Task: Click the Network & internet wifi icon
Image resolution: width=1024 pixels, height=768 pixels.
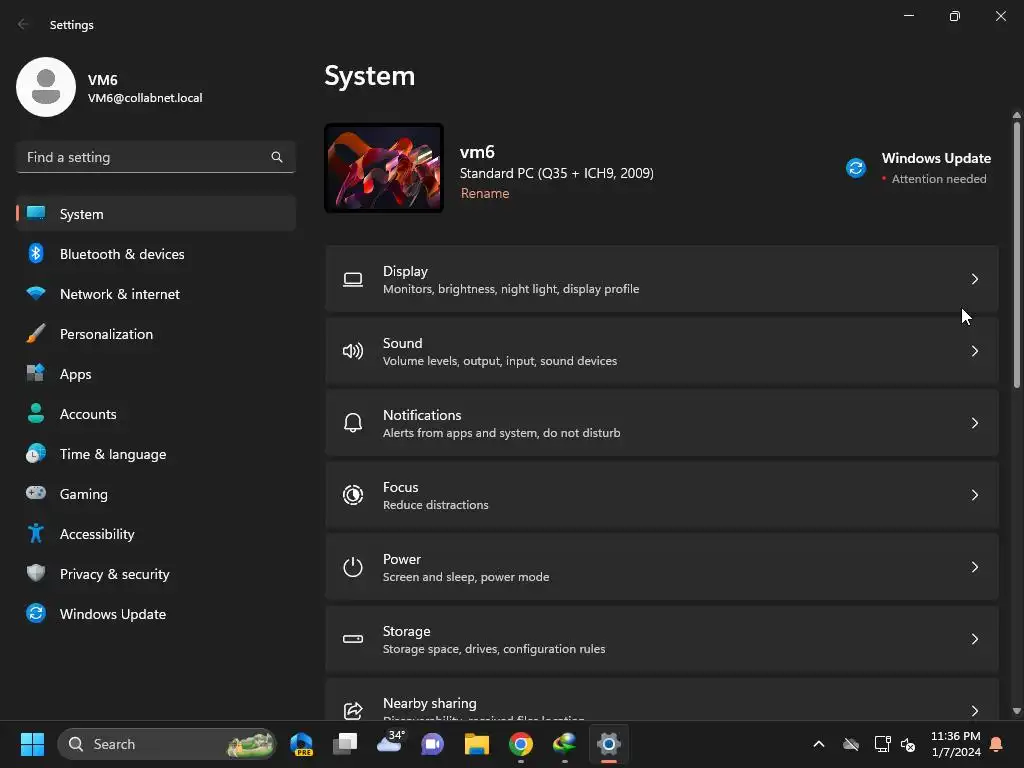Action: click(x=36, y=293)
